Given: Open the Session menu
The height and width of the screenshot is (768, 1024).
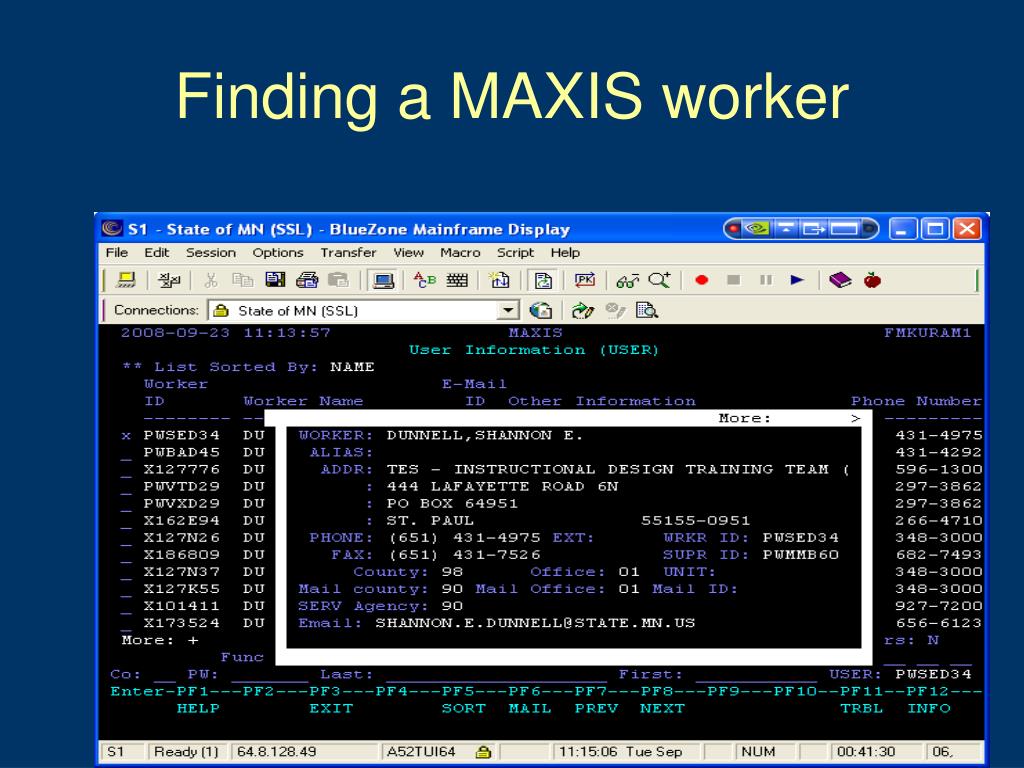Looking at the screenshot, I should (211, 253).
